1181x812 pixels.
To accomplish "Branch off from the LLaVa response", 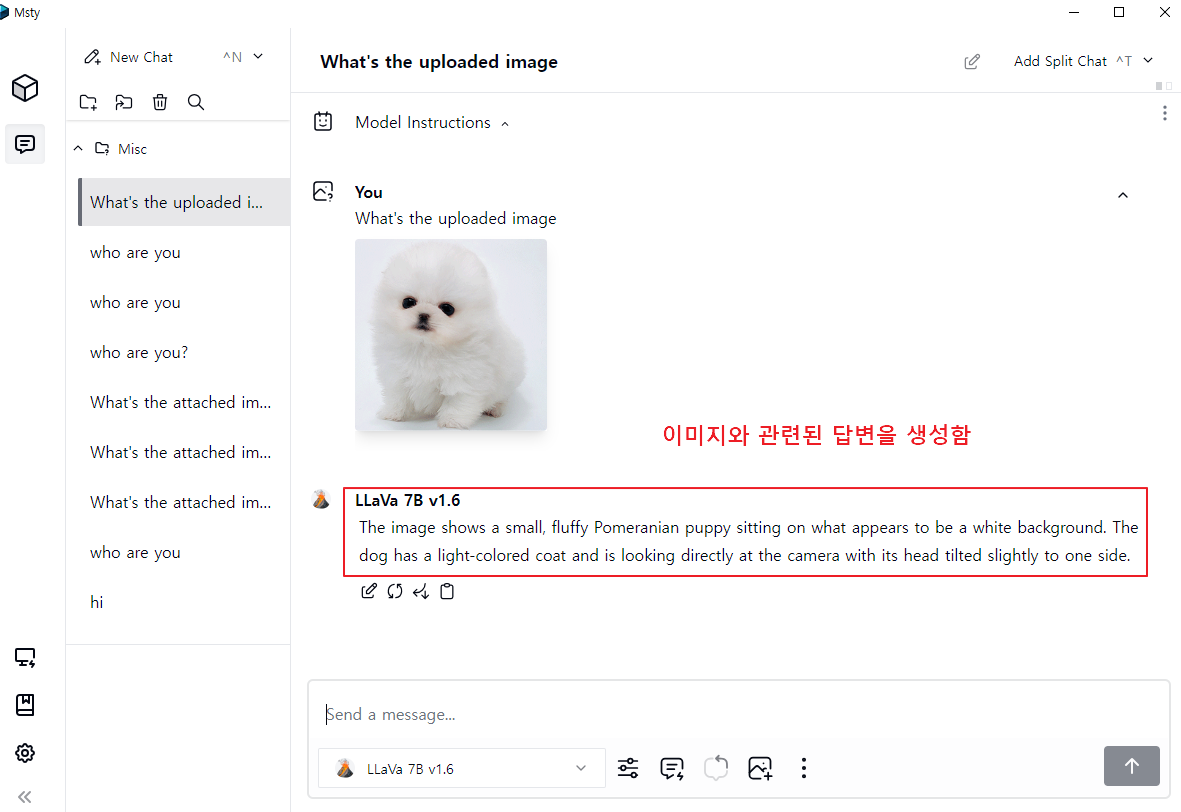I will [421, 591].
